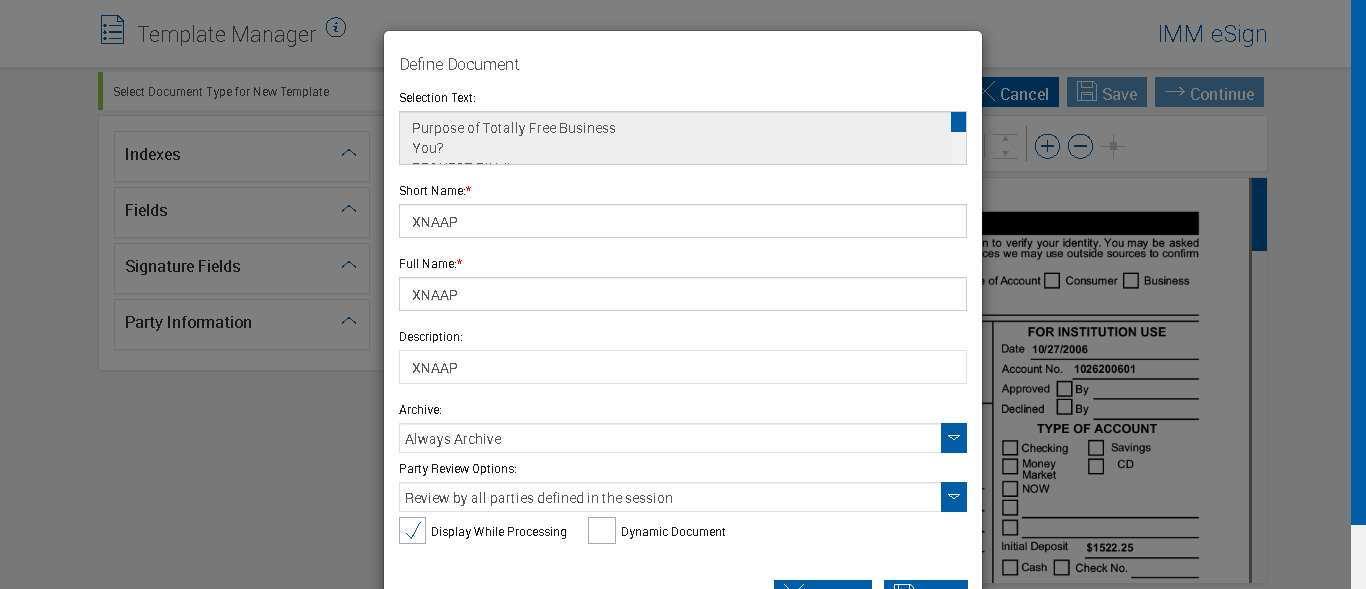Enable the Dynamic Document checkbox
Screen dimensions: 1366x589
click(602, 531)
